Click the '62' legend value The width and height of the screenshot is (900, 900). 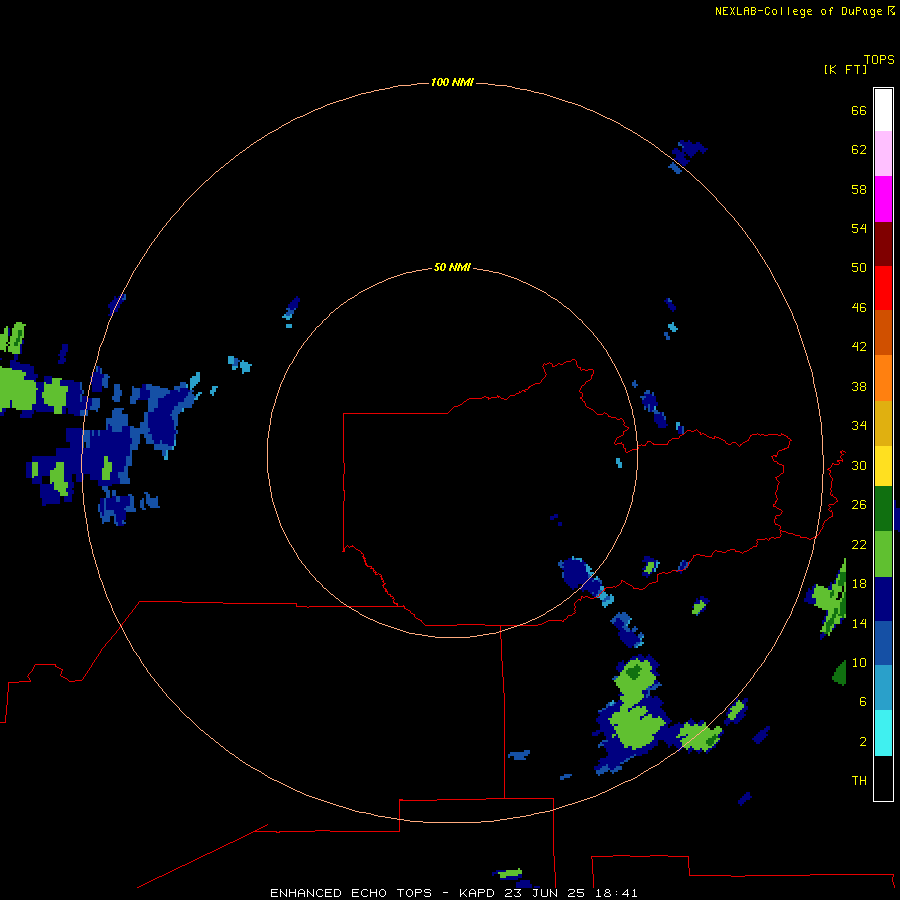coord(859,149)
